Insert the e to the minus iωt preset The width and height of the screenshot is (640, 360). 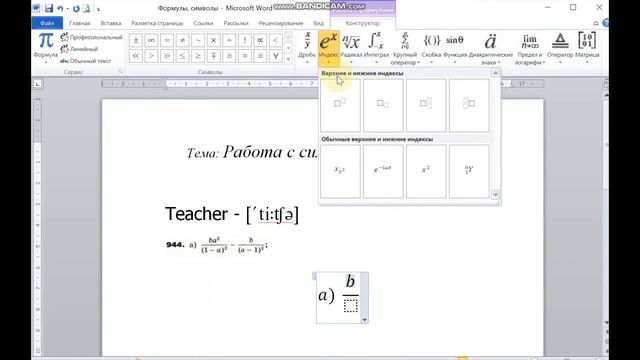pos(383,171)
